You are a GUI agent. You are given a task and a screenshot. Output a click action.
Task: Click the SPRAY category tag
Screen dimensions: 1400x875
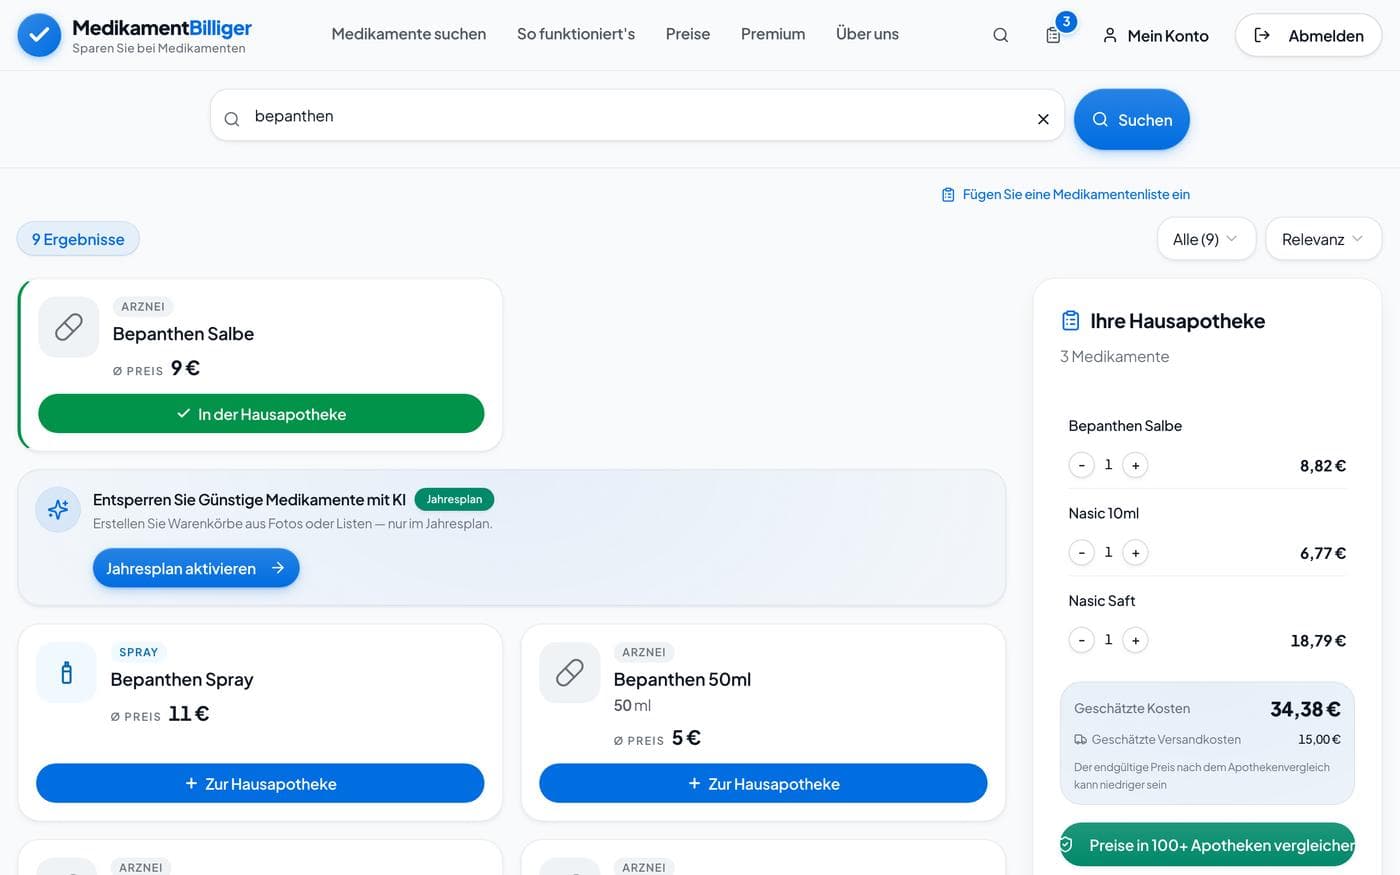click(x=139, y=652)
